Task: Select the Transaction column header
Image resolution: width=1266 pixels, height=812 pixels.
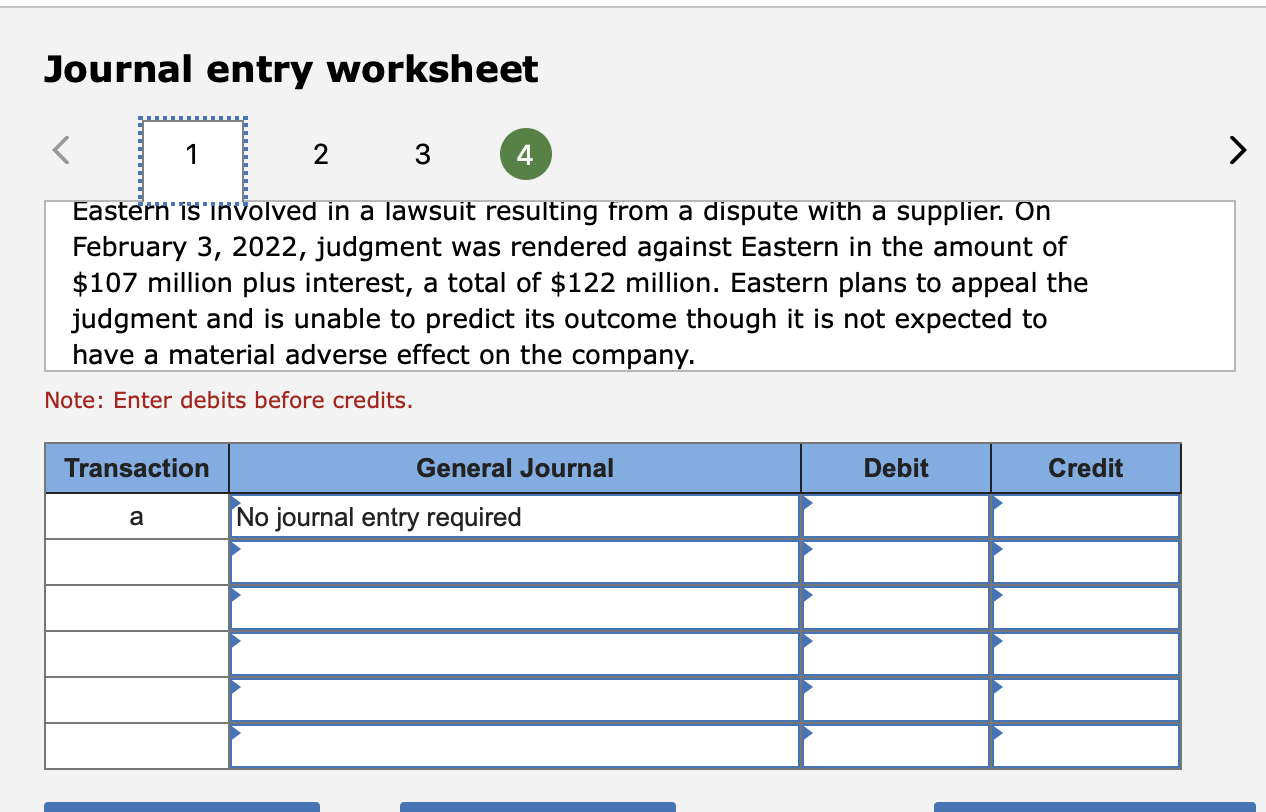Action: 137,468
